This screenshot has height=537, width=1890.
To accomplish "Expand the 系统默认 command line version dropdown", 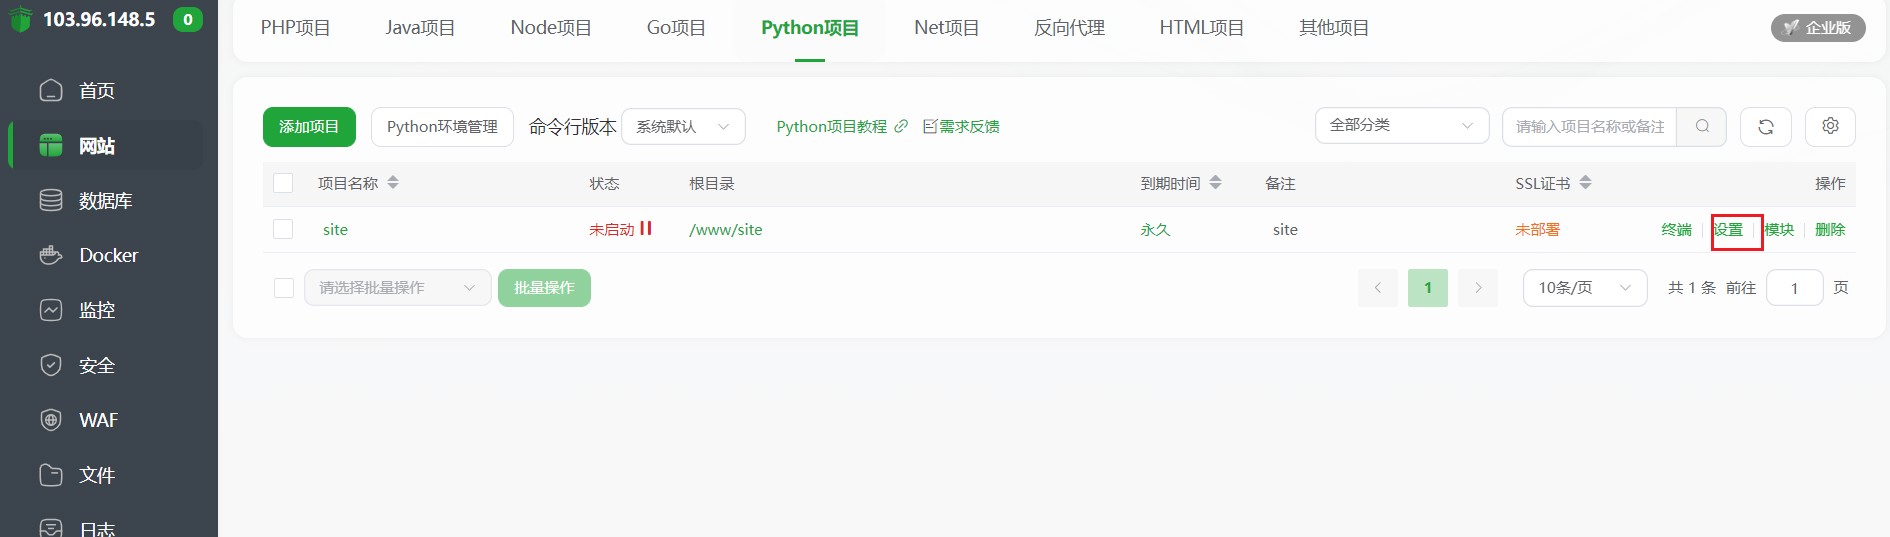I will point(683,127).
